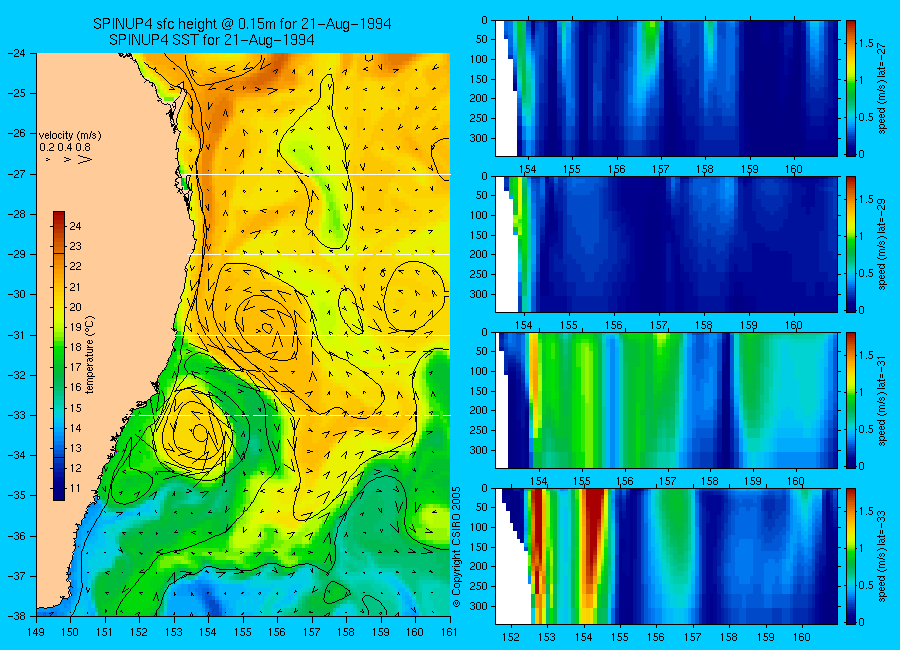Click the 'temperature (°C)' scale label

click(90, 355)
